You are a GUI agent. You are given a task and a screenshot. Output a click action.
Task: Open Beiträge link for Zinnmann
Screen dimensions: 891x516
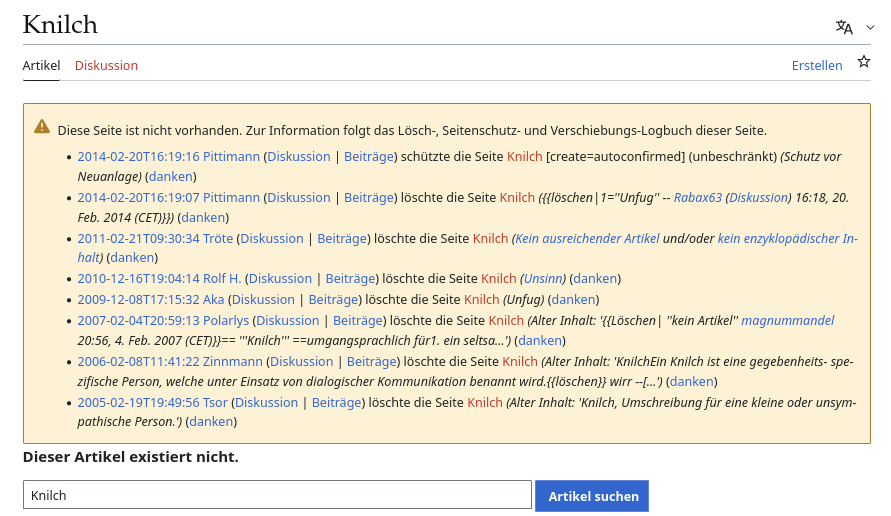[x=372, y=361]
